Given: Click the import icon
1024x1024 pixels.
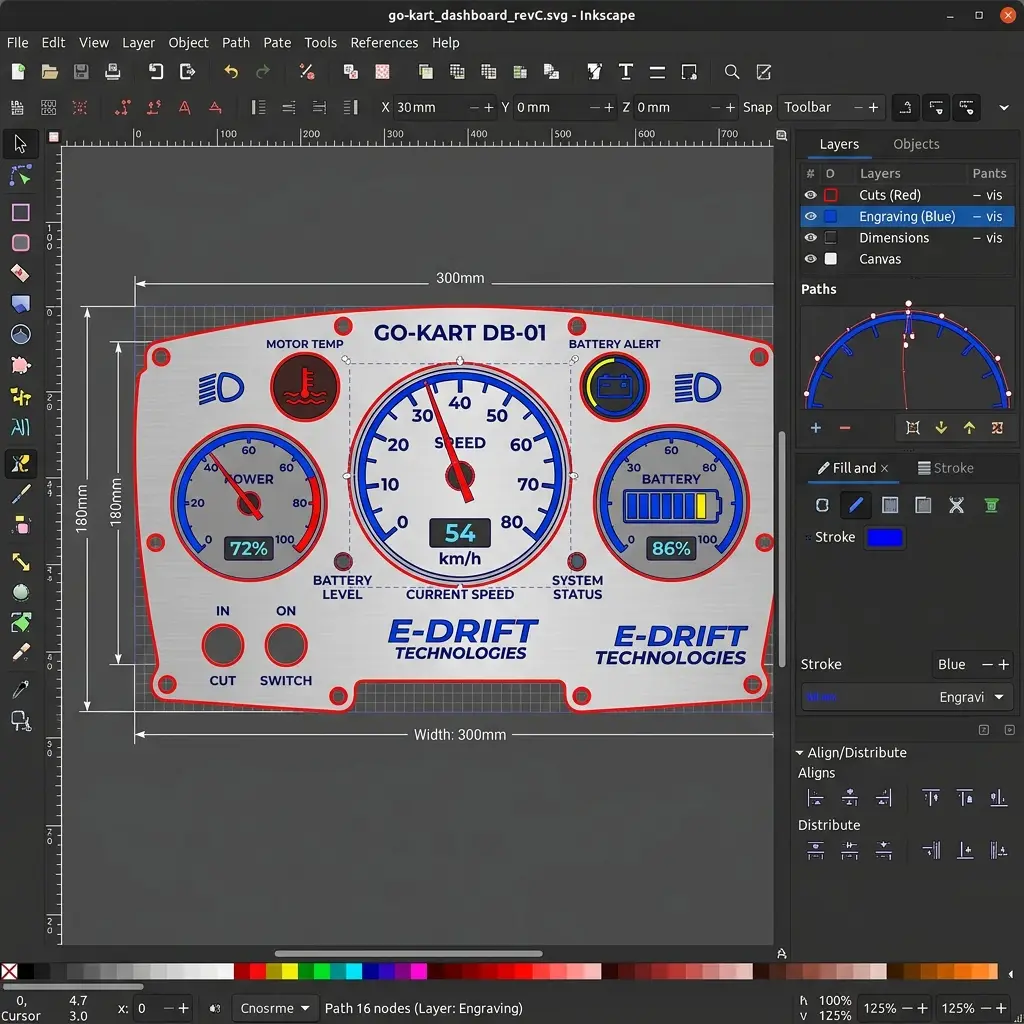Looking at the screenshot, I should (x=155, y=72).
